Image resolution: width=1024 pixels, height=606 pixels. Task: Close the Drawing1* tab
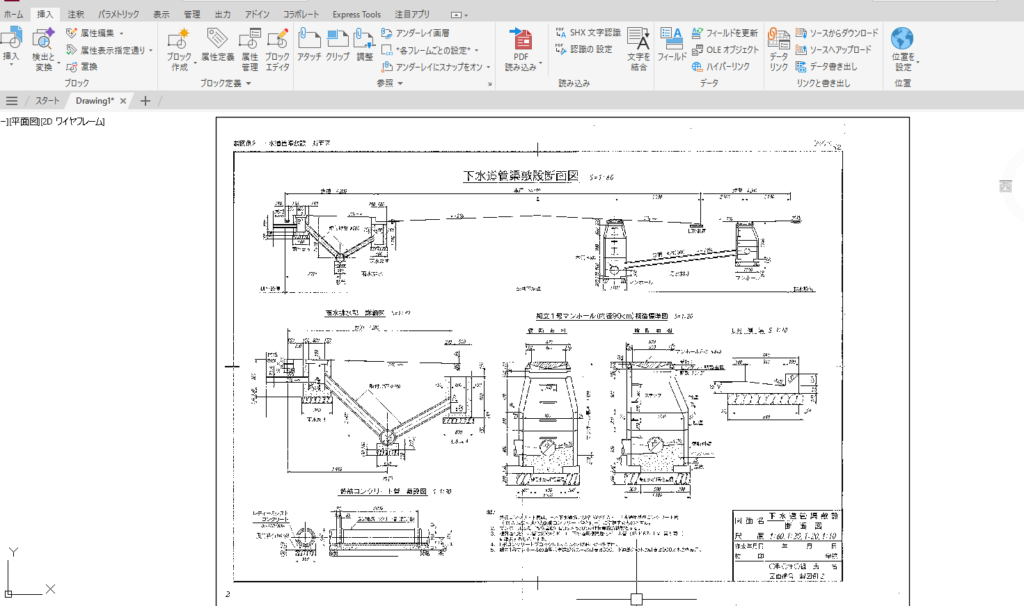point(123,101)
